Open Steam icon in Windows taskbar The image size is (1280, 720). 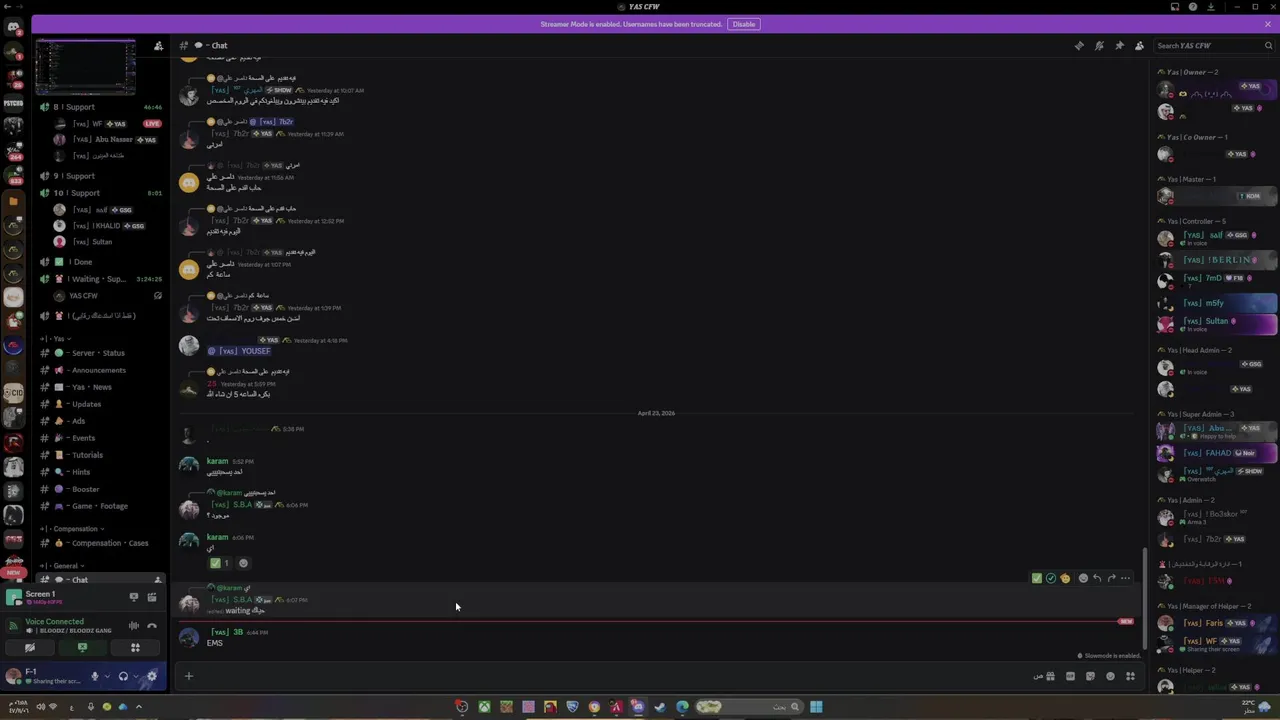click(660, 707)
